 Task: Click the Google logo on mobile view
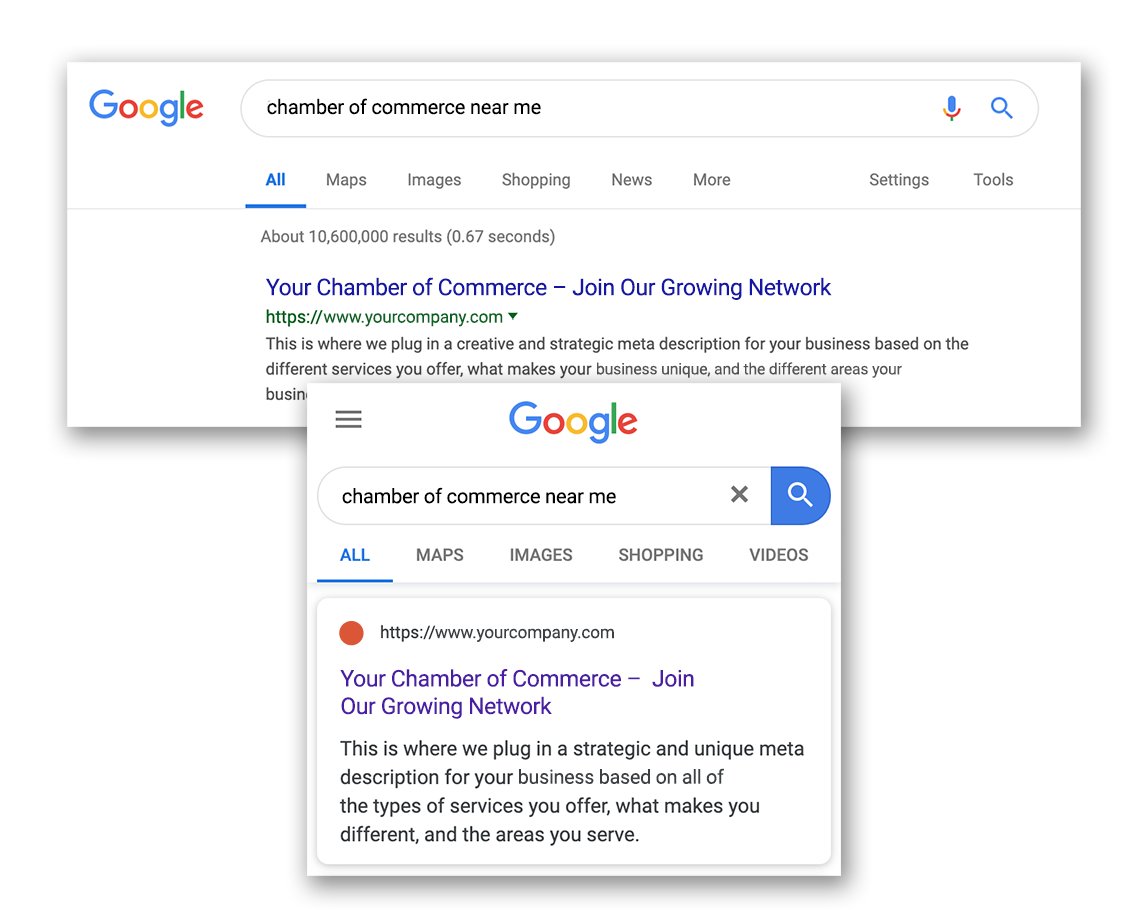573,421
